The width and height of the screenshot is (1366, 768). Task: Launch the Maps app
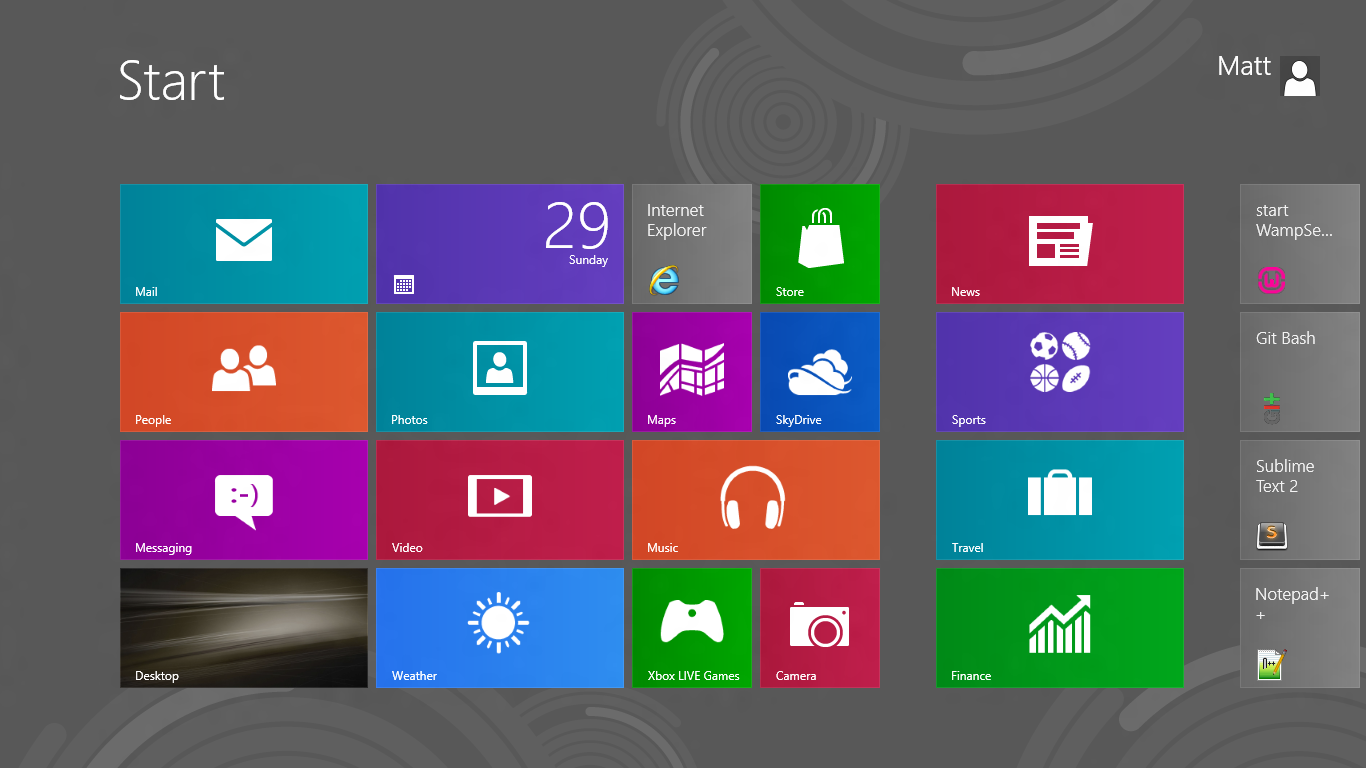pos(691,371)
